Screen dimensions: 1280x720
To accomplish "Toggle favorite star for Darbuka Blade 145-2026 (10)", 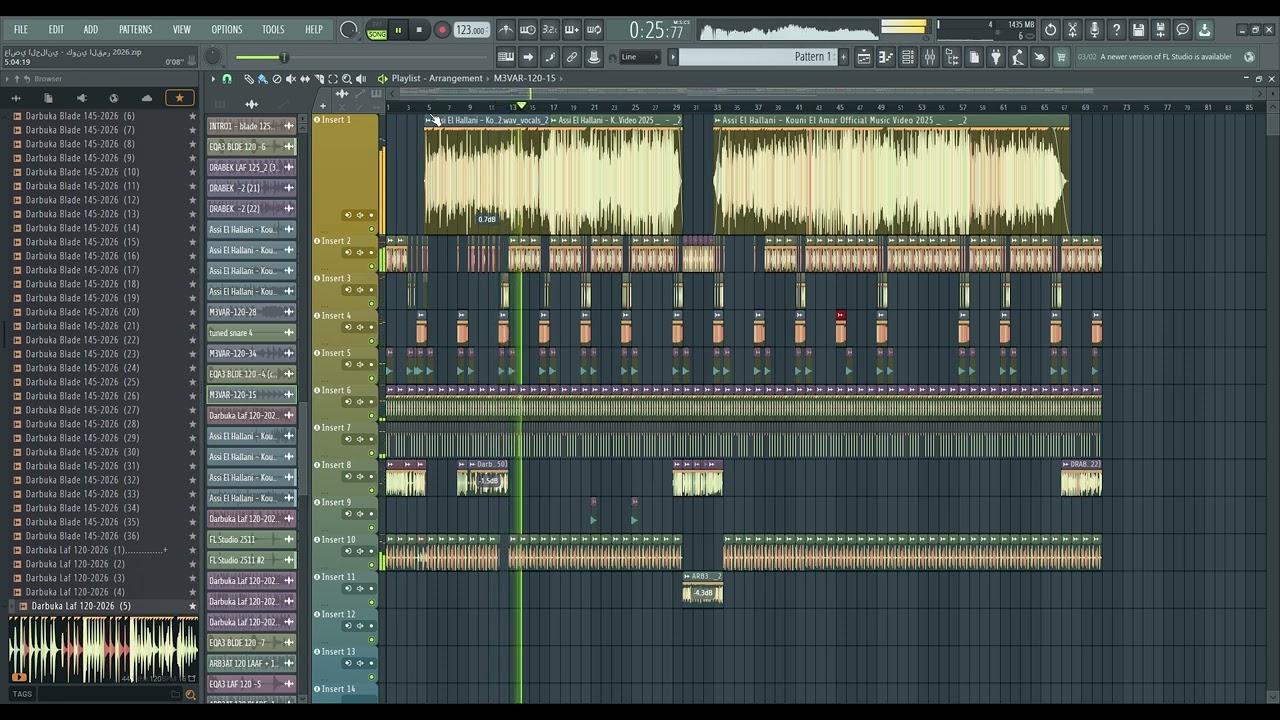I will [193, 172].
